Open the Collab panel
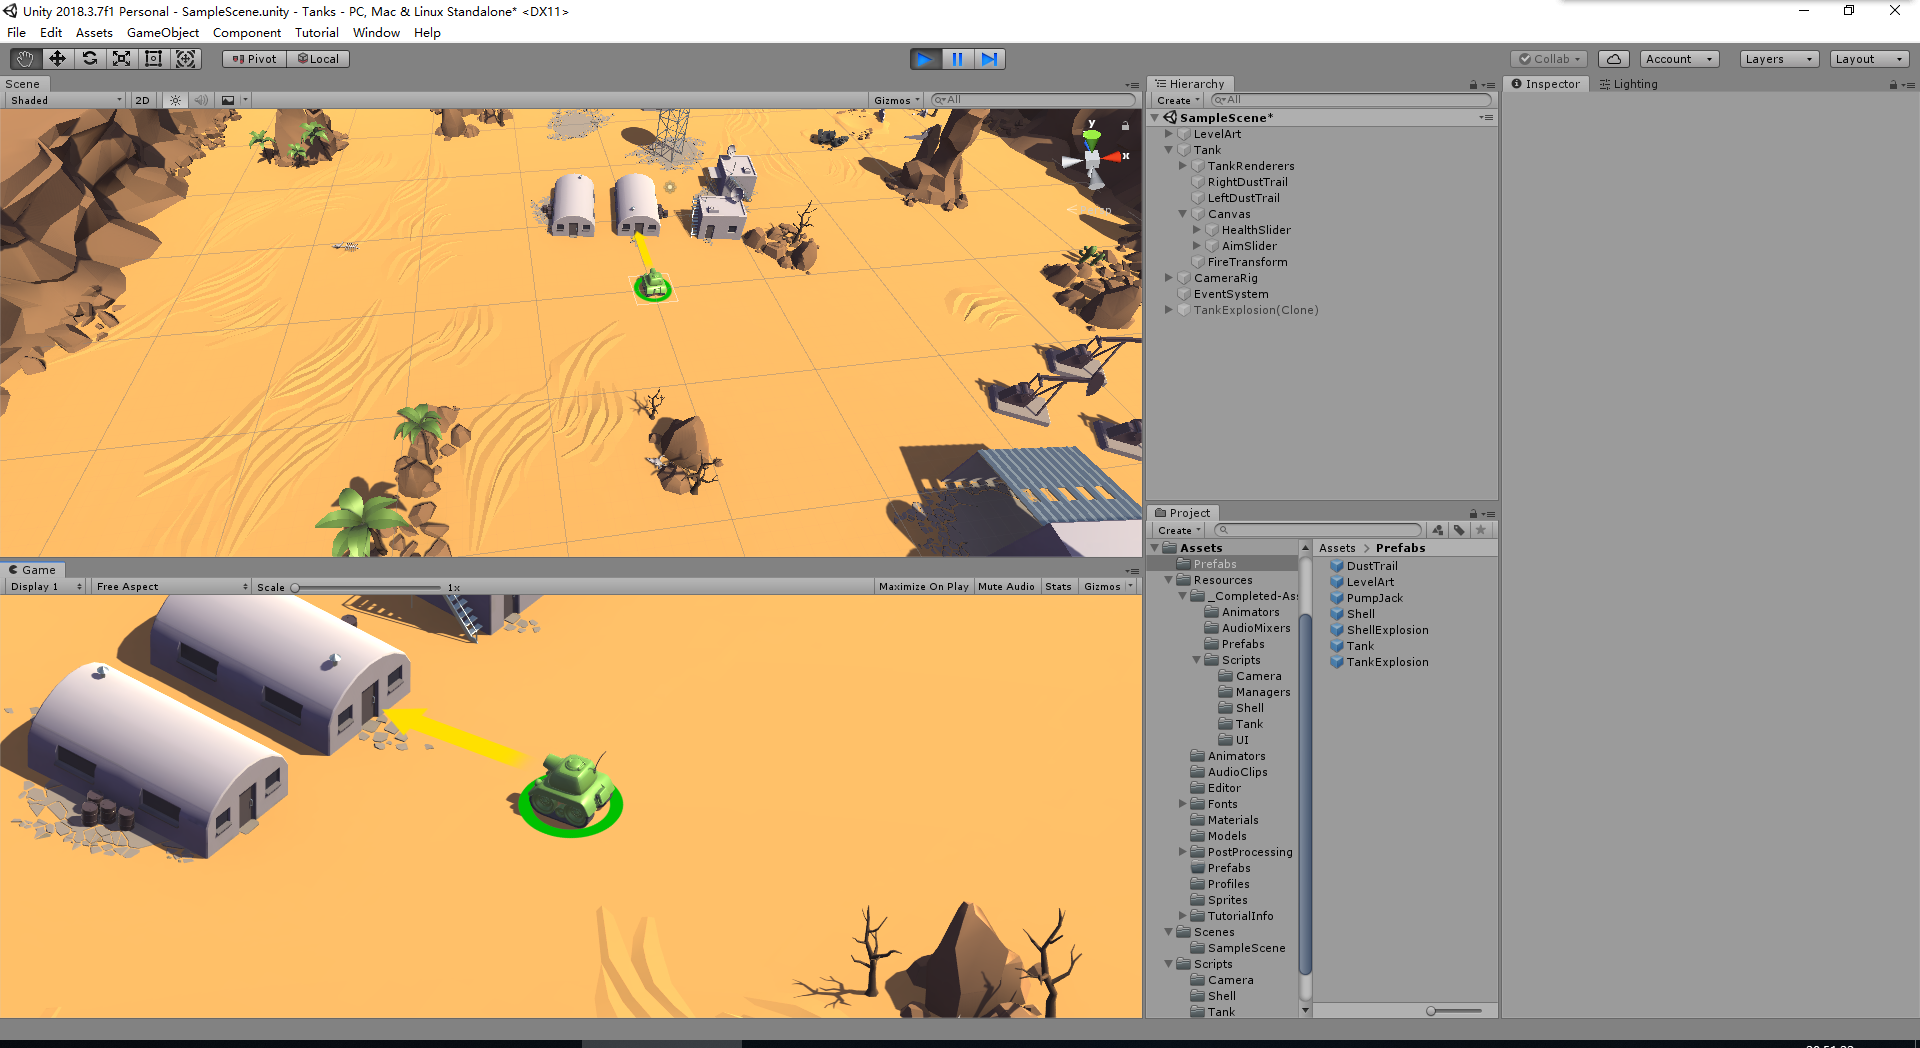1920x1048 pixels. click(1548, 59)
